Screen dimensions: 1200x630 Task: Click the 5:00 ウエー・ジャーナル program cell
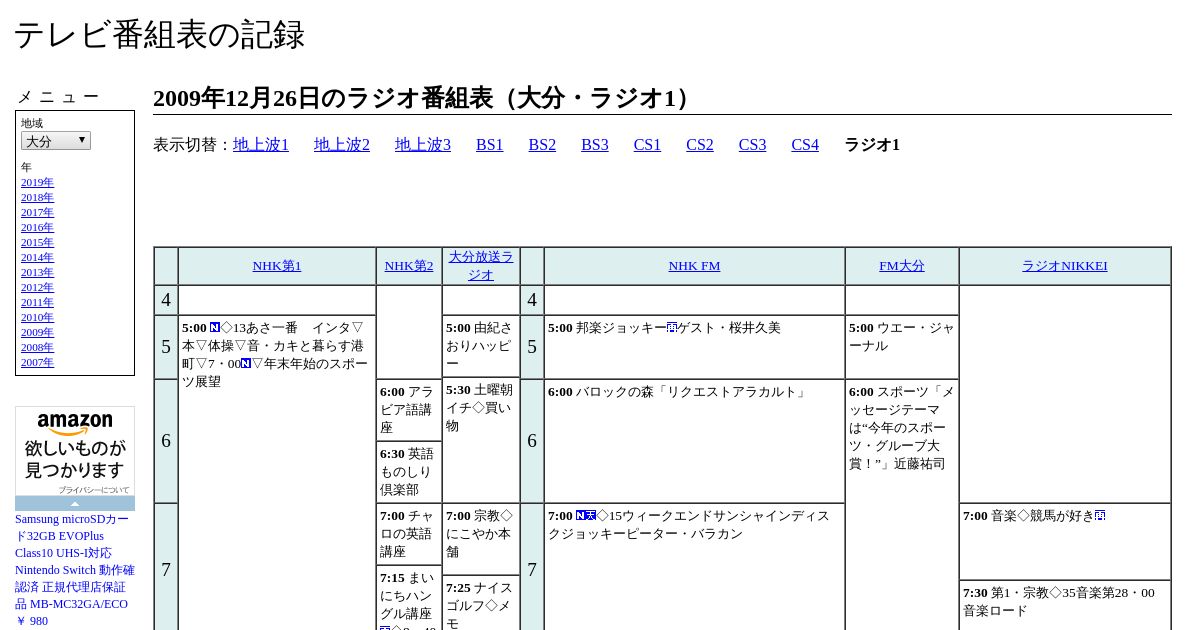pos(902,347)
